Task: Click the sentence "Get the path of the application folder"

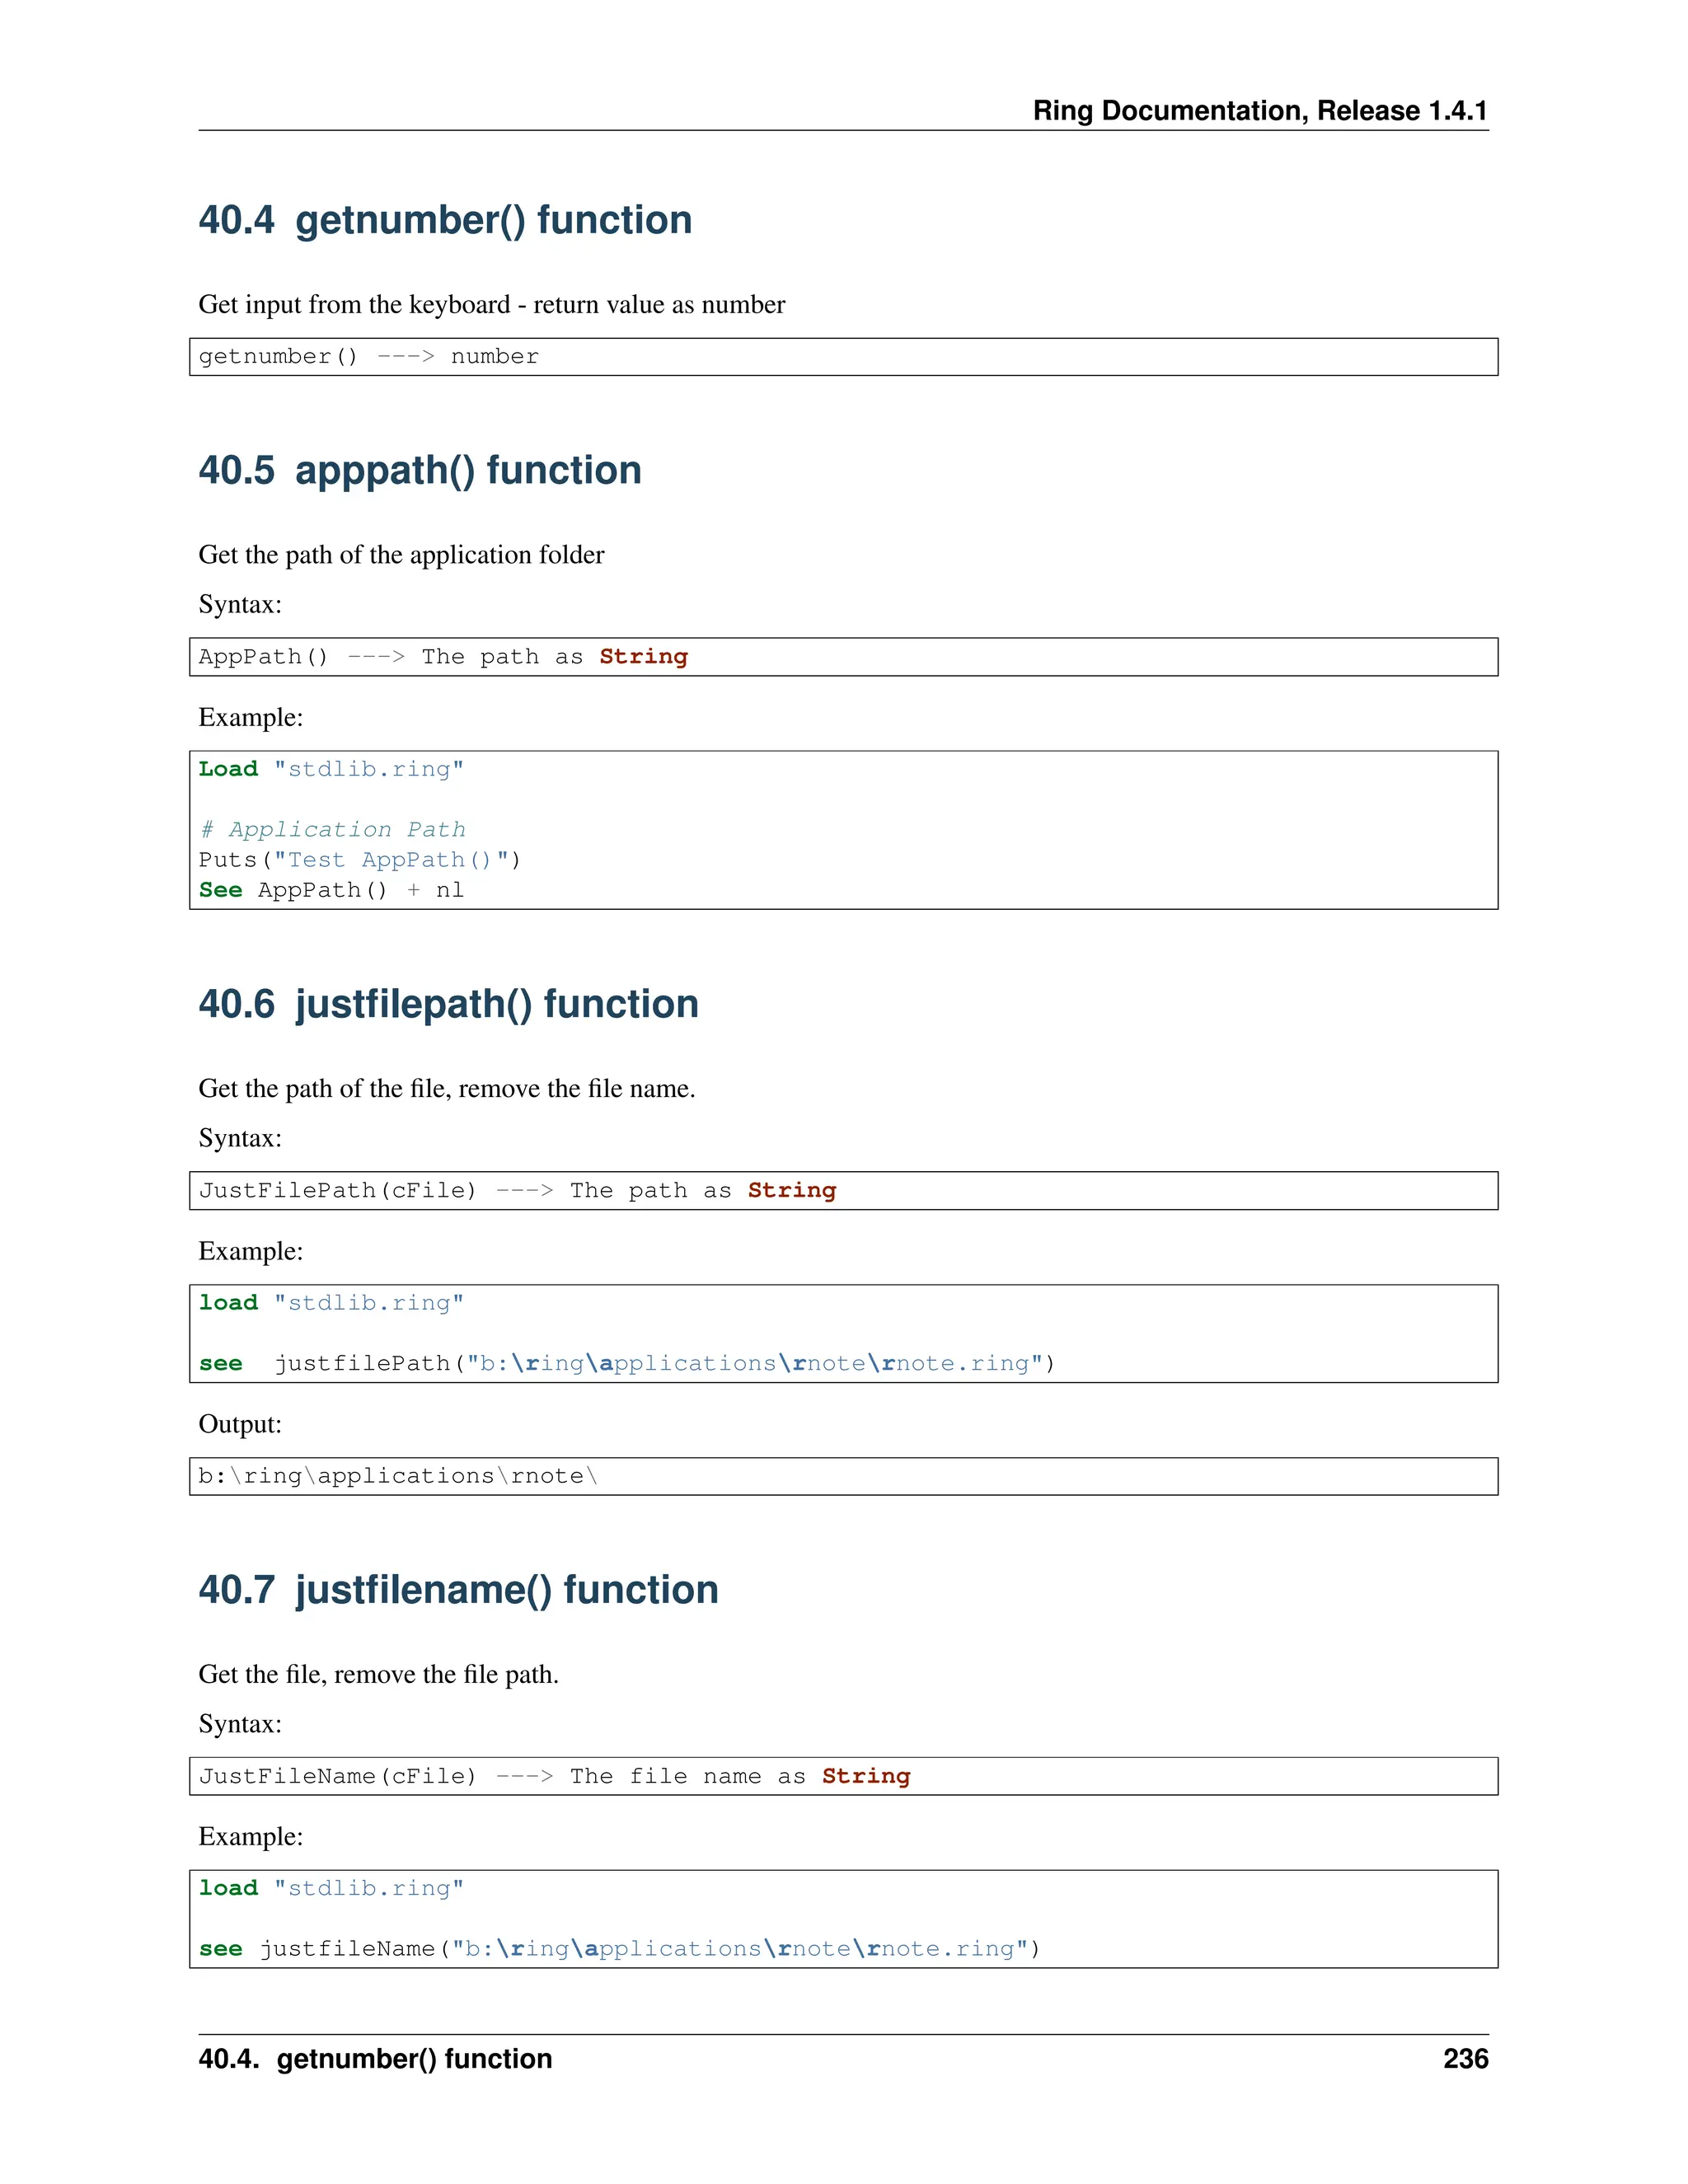Action: coord(401,555)
